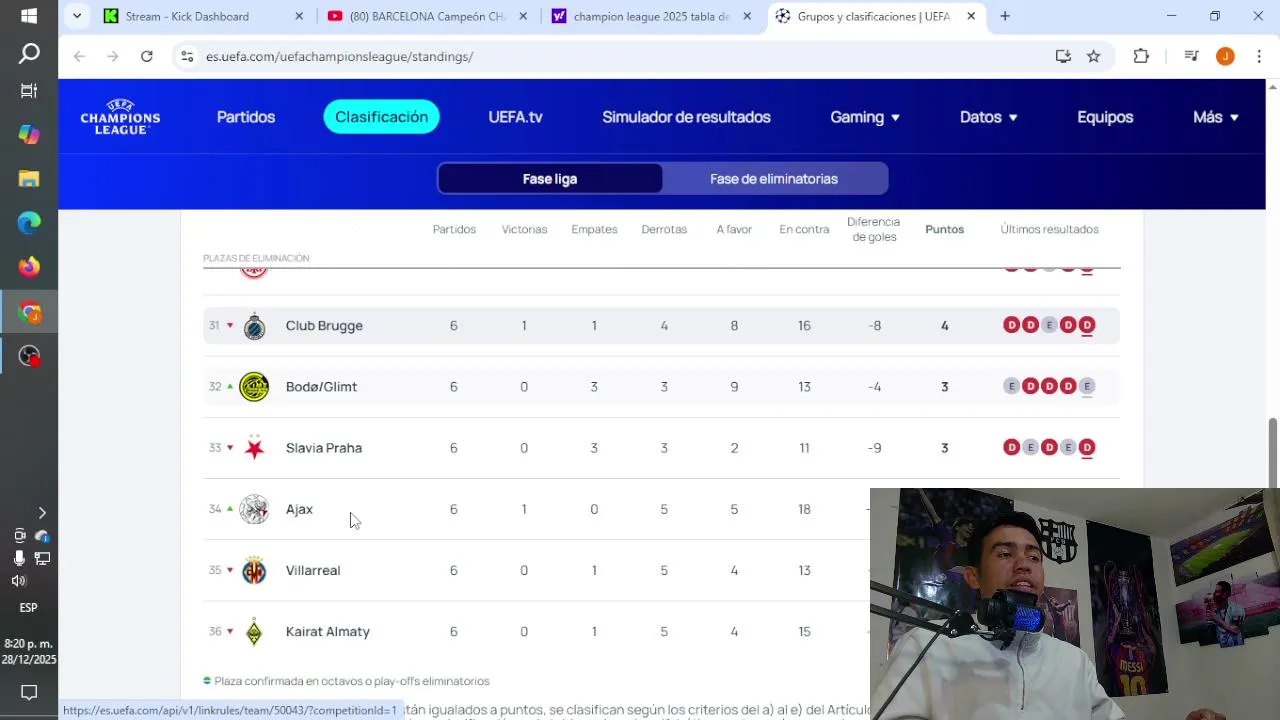Click the first D result of Slavia Praha
The width and height of the screenshot is (1280, 720).
[1011, 448]
